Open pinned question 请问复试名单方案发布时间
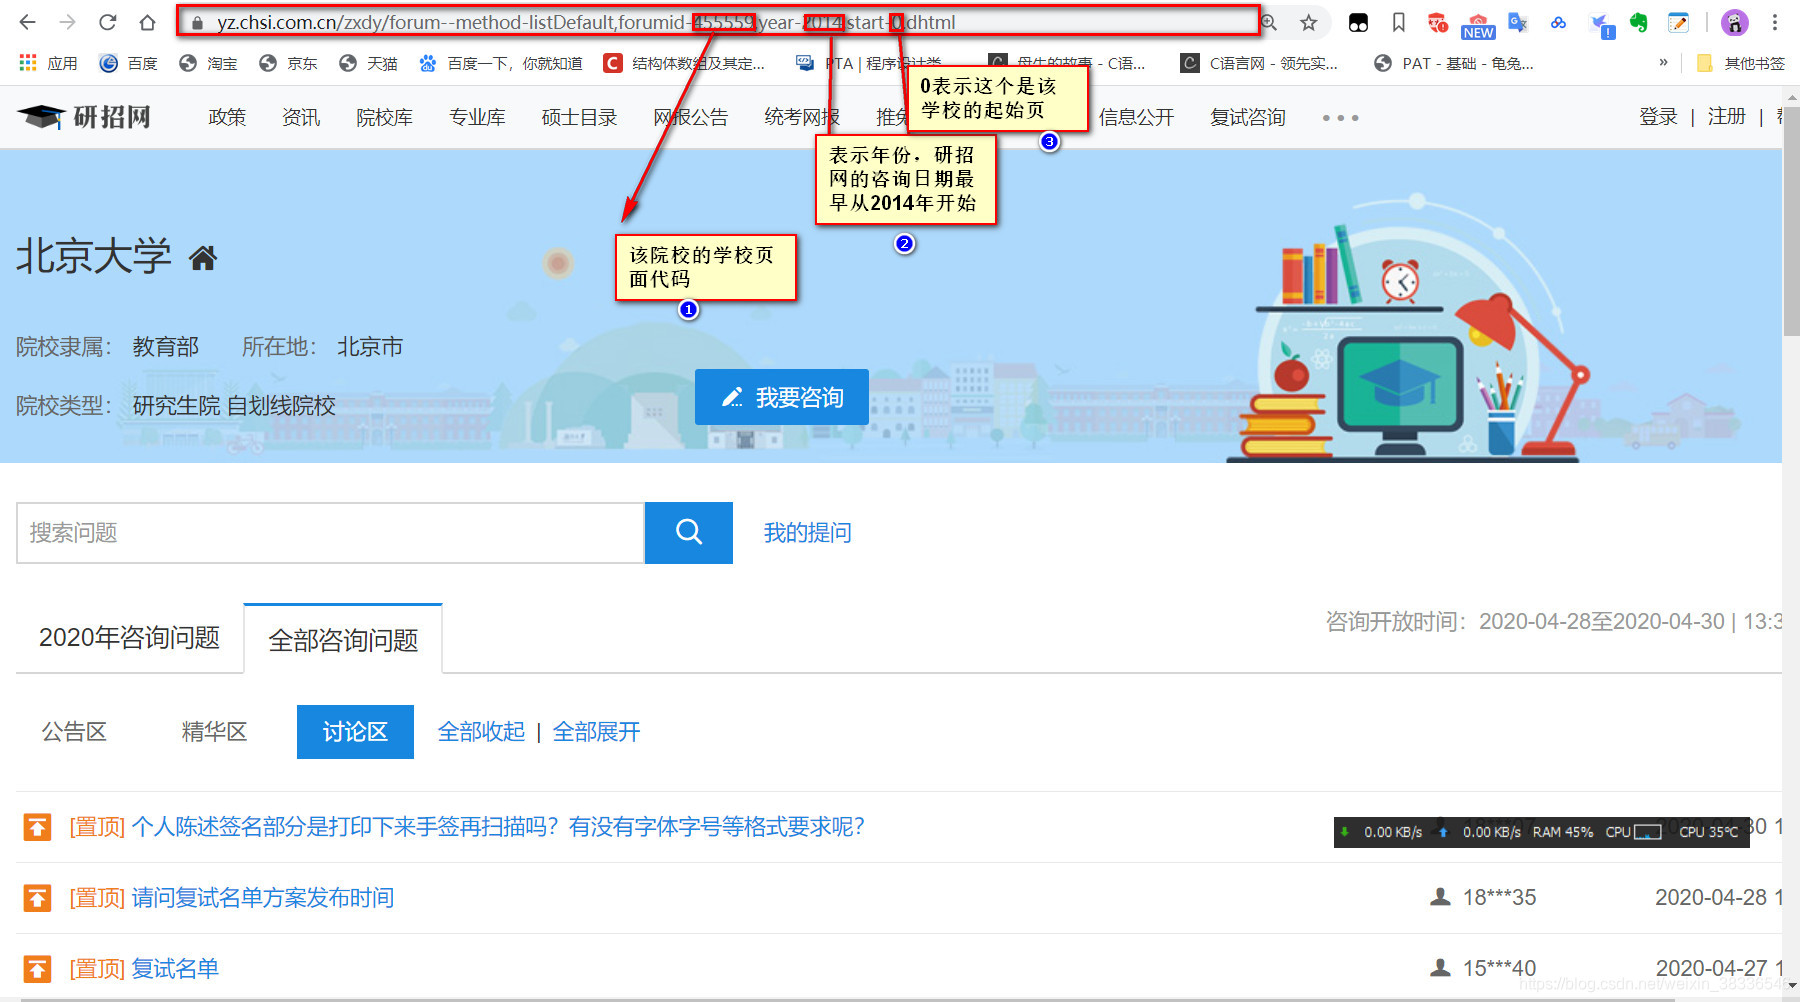The width and height of the screenshot is (1800, 1002). (263, 898)
